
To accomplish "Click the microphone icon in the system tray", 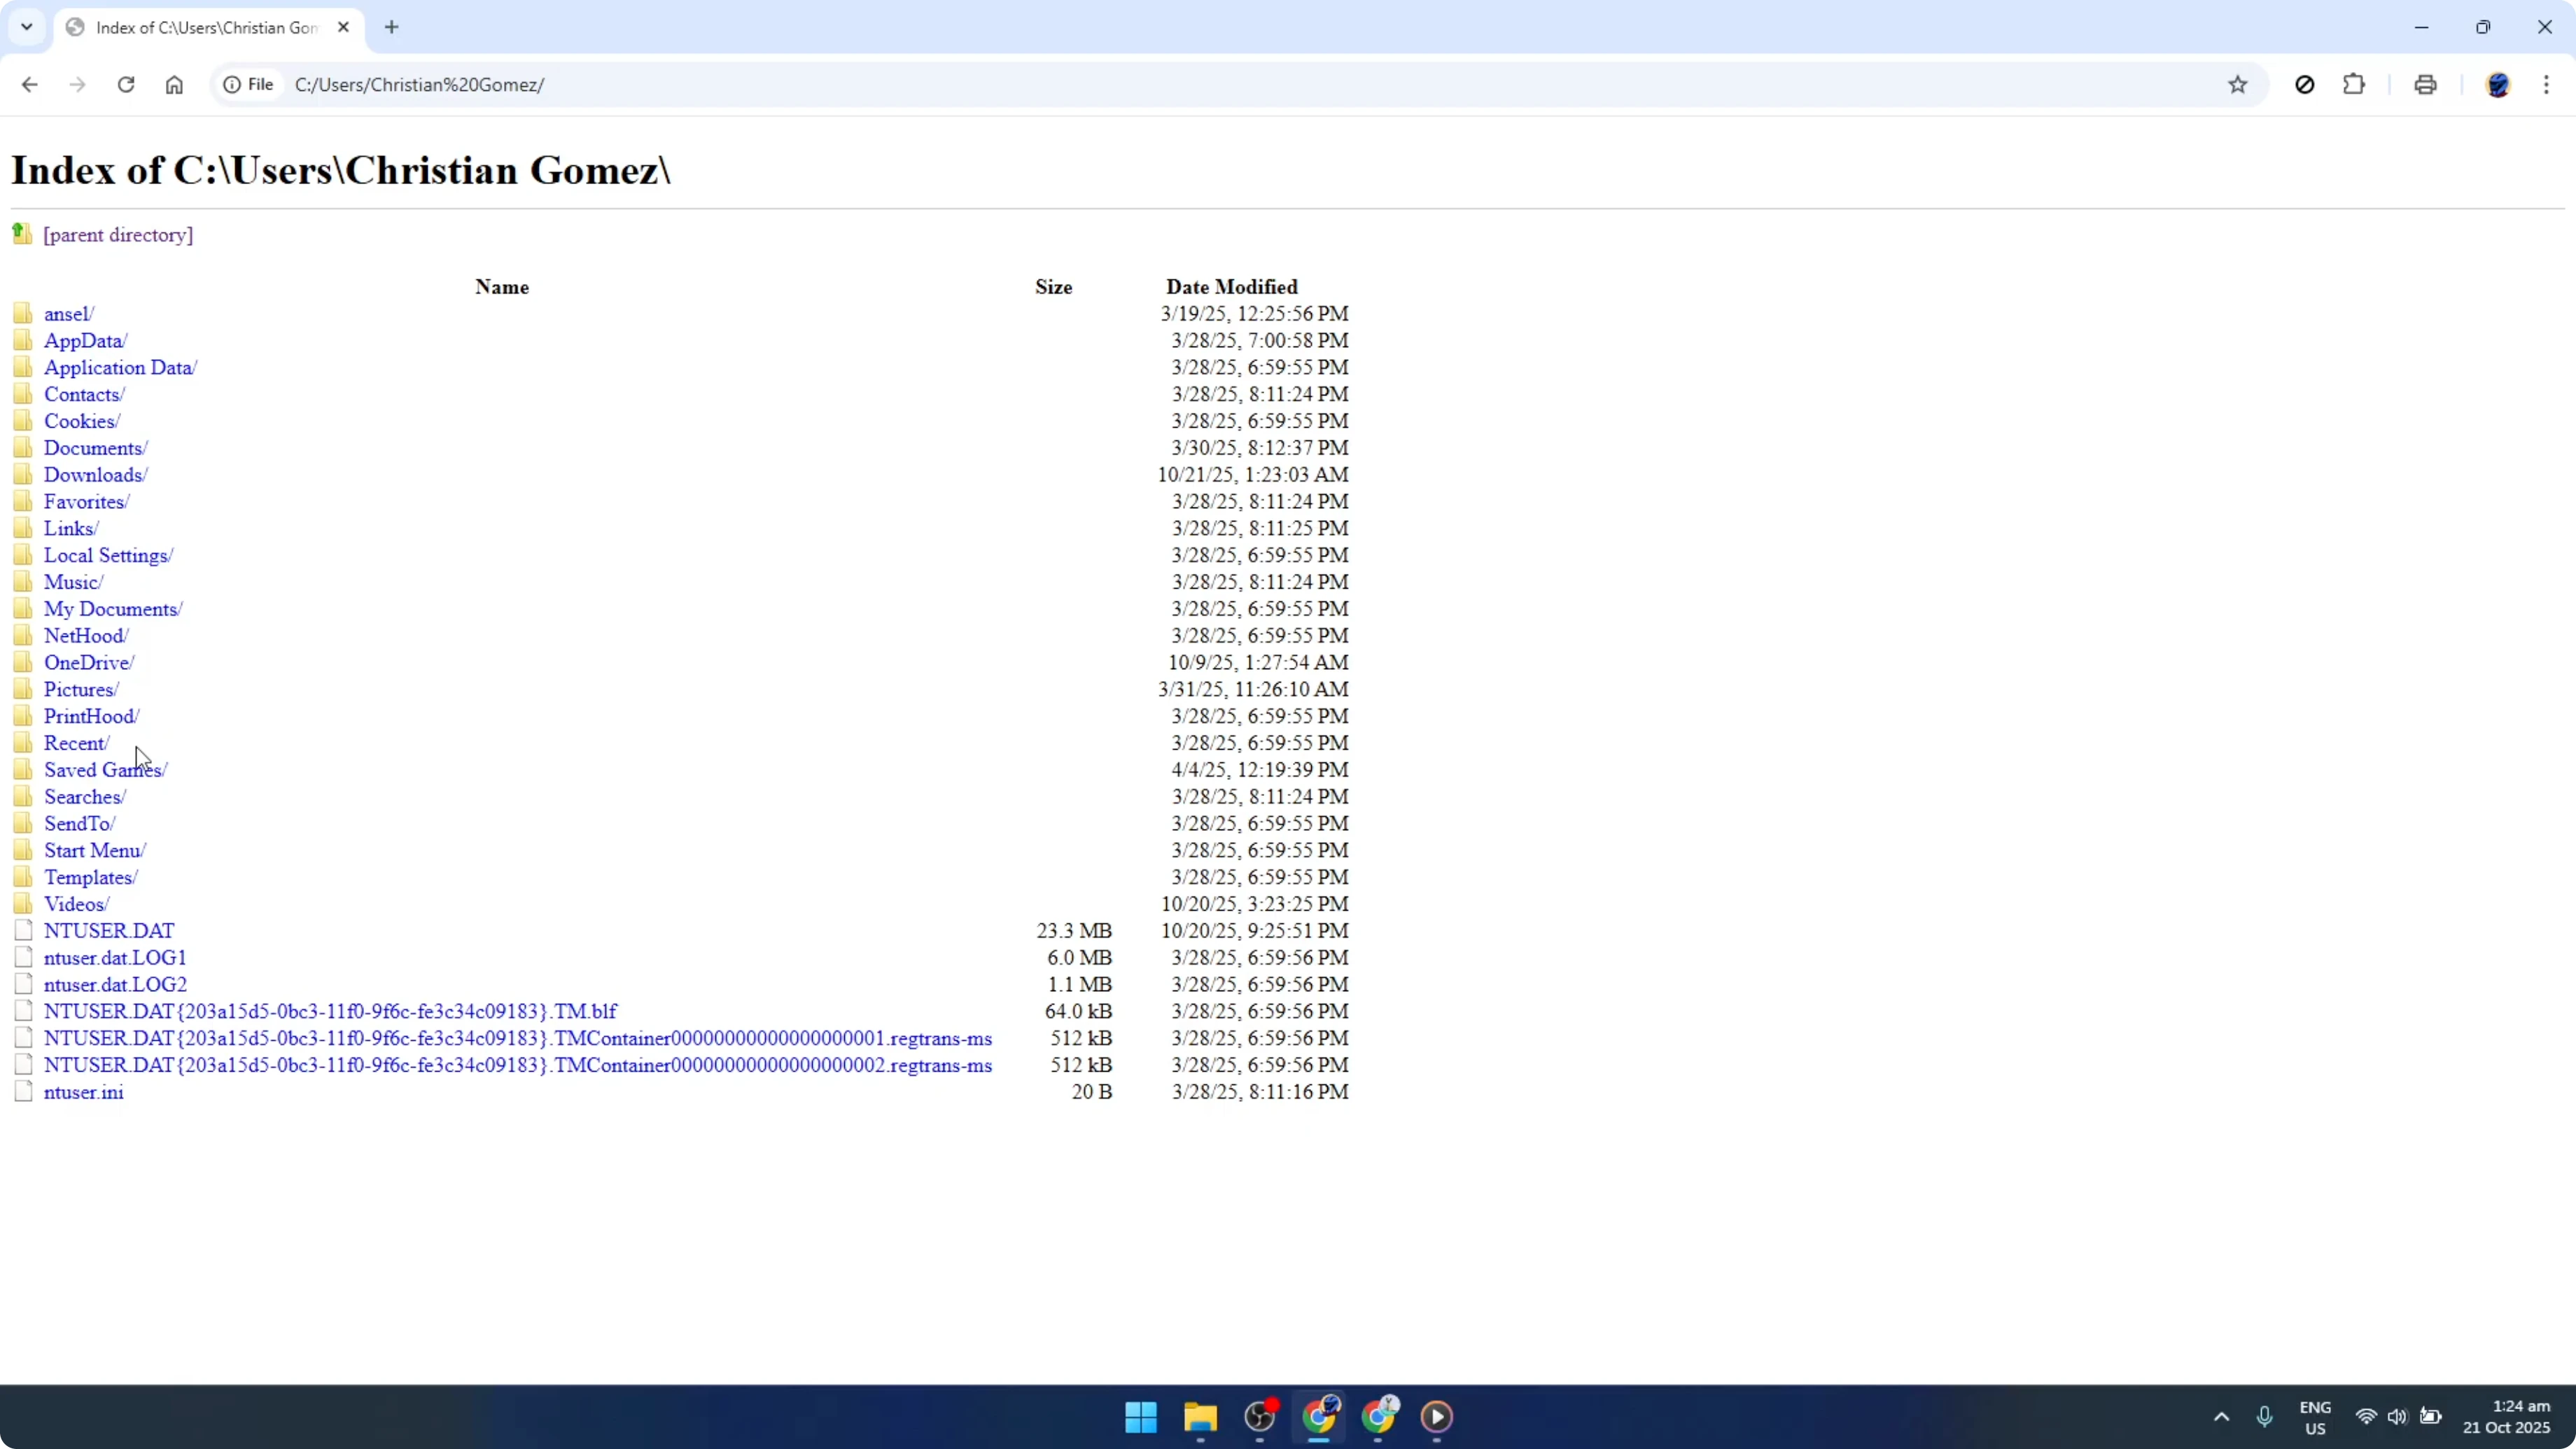I will pyautogui.click(x=2265, y=1417).
